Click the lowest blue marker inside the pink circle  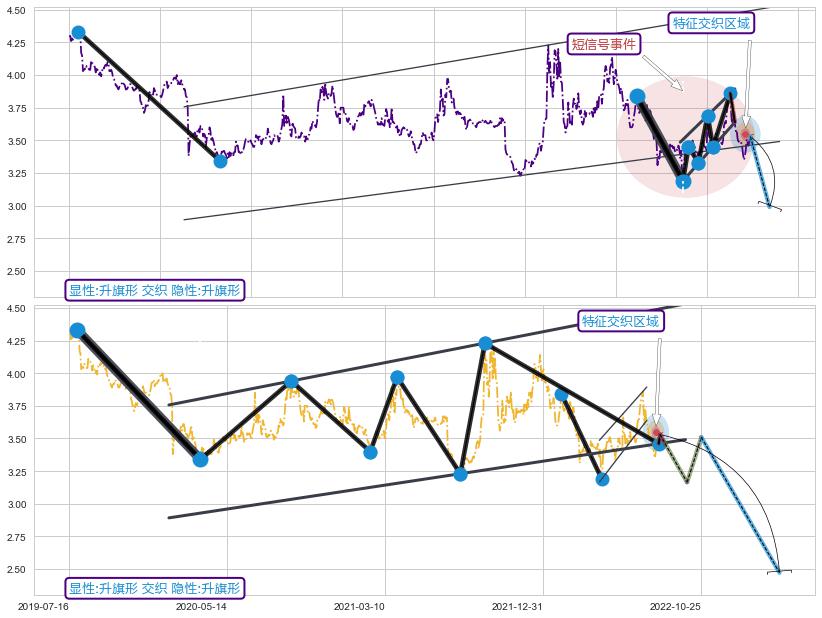[683, 181]
